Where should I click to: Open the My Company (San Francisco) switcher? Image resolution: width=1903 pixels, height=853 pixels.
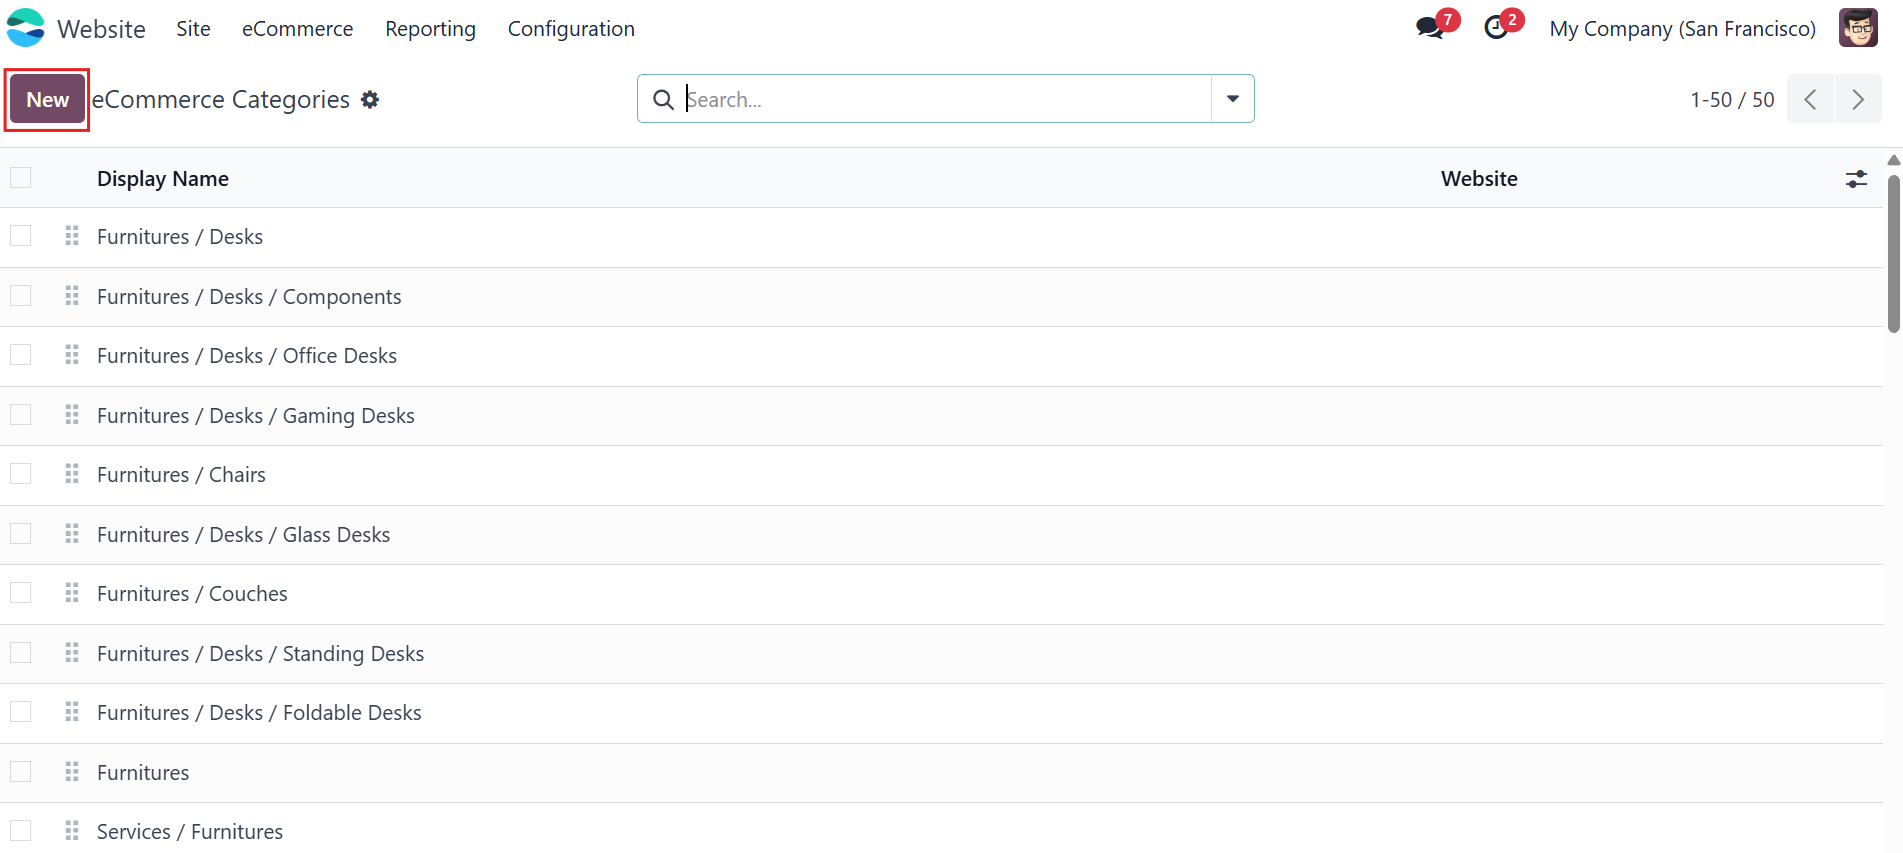[x=1682, y=29]
